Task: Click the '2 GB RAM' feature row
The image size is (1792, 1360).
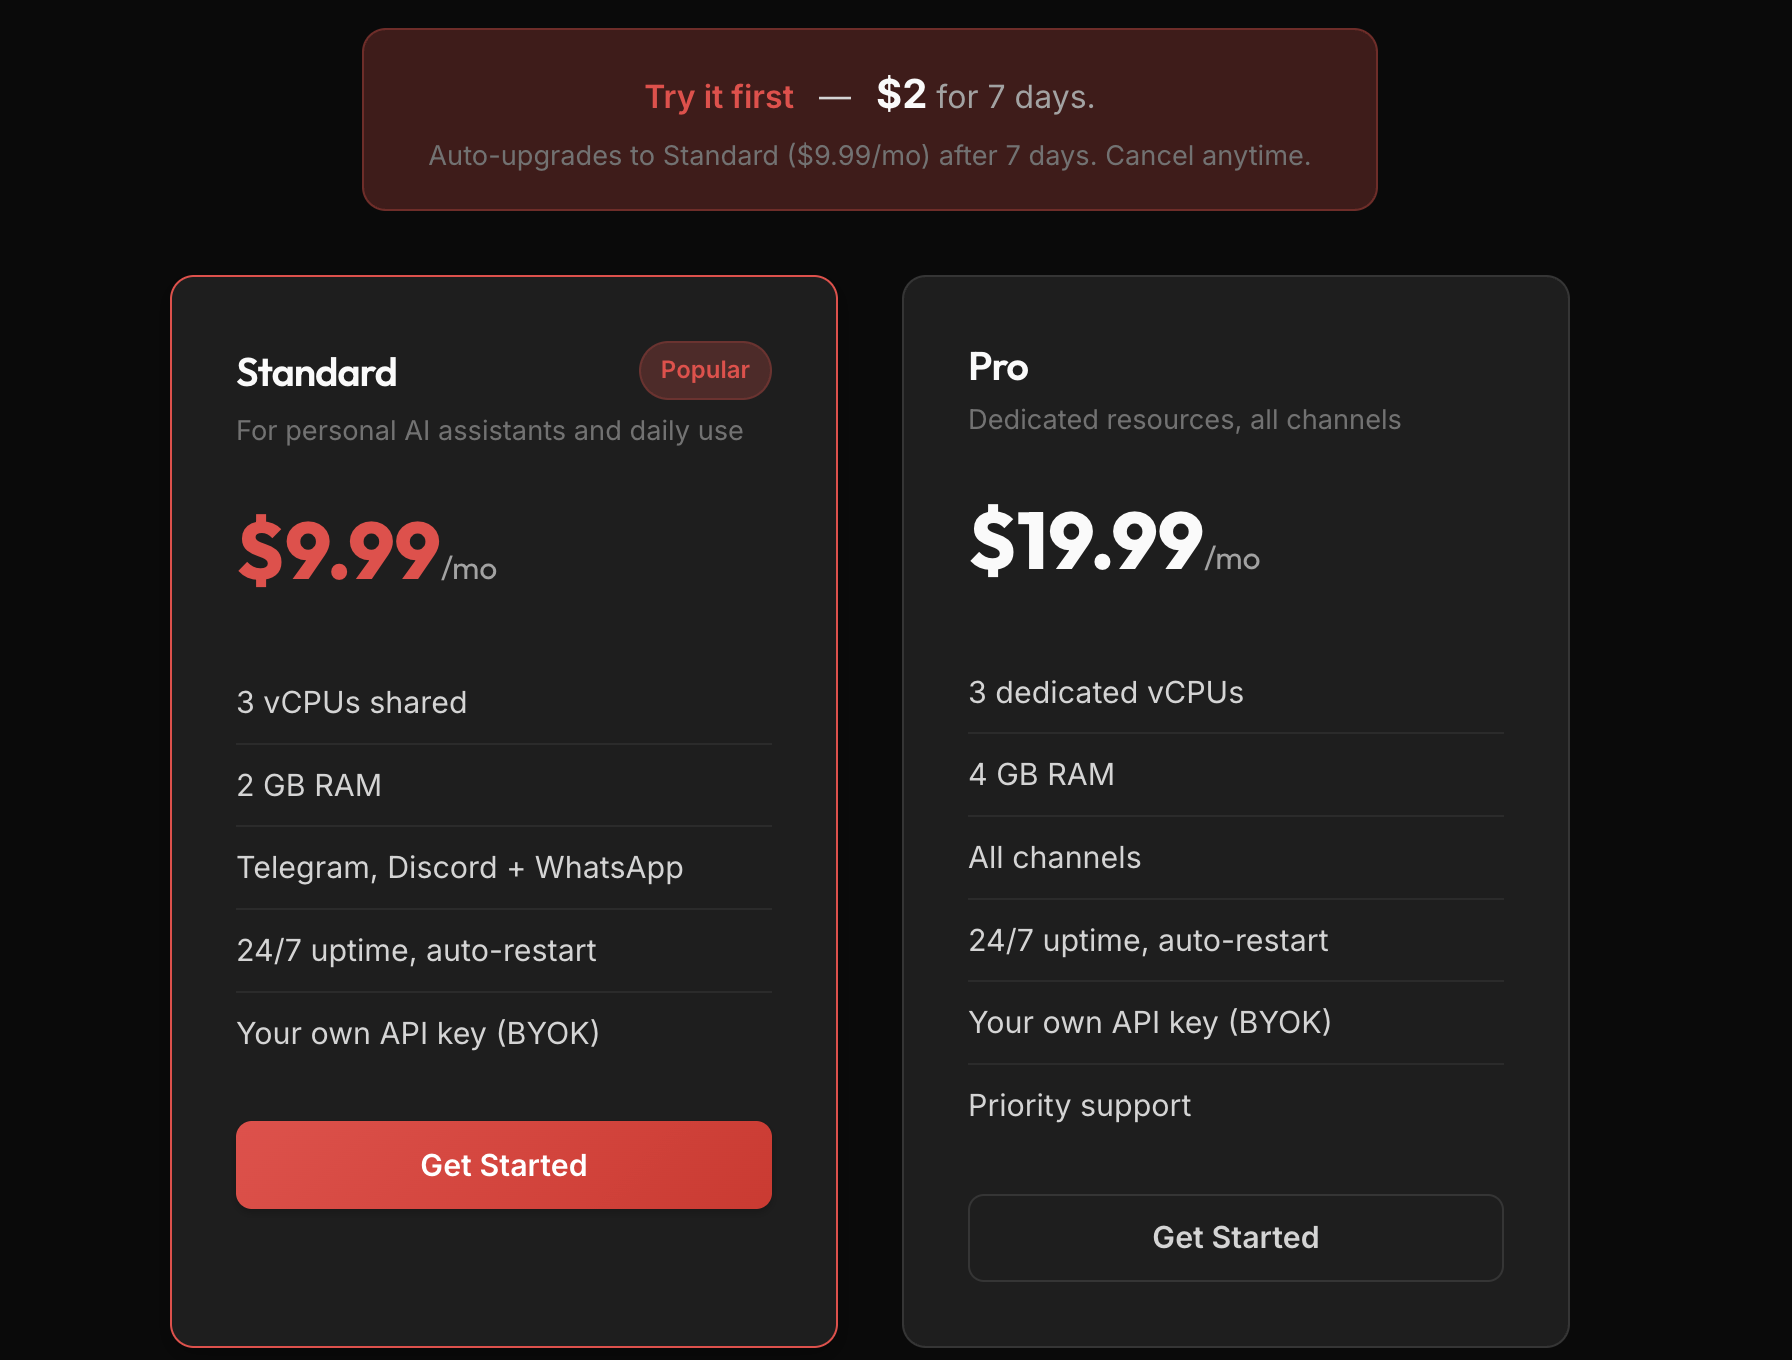Action: (308, 785)
